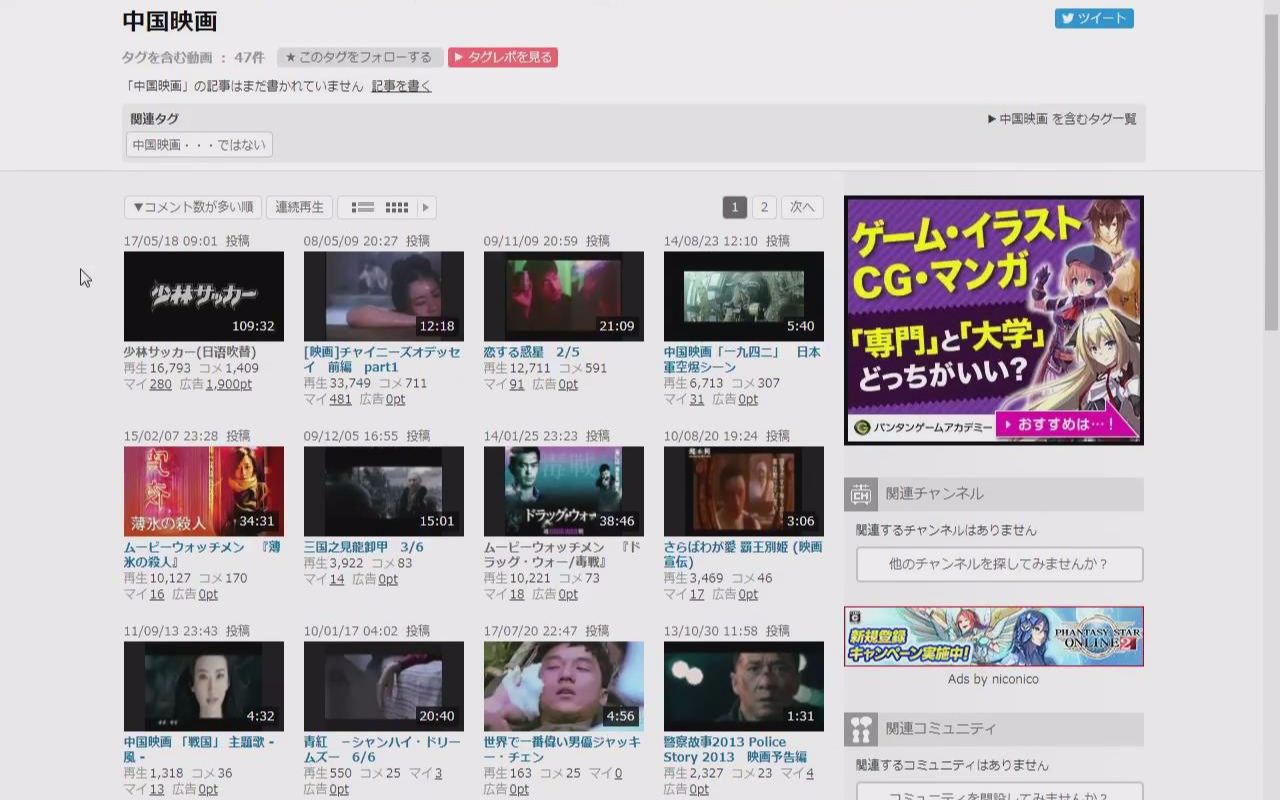Open 世界で一番偉い男優ジャッキー・チェン link
The height and width of the screenshot is (800, 1280).
(562, 750)
